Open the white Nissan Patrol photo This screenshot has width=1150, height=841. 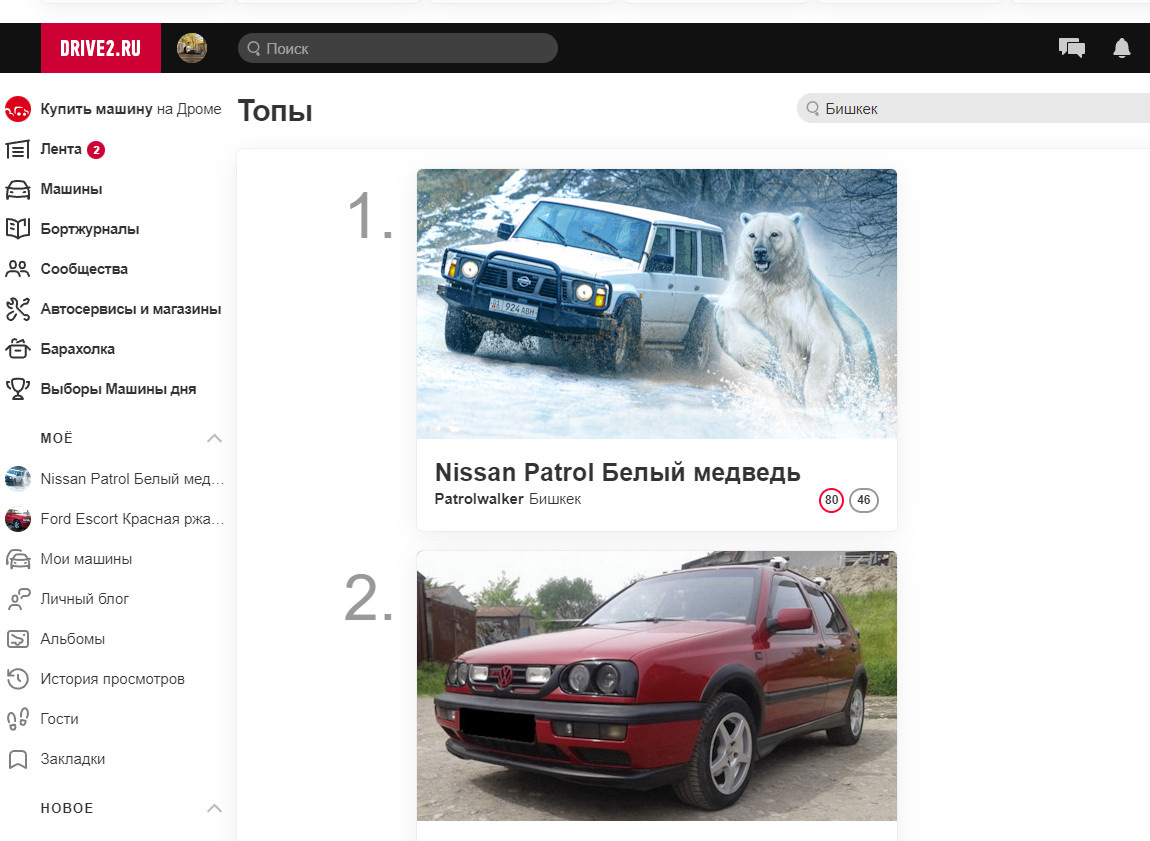(656, 304)
